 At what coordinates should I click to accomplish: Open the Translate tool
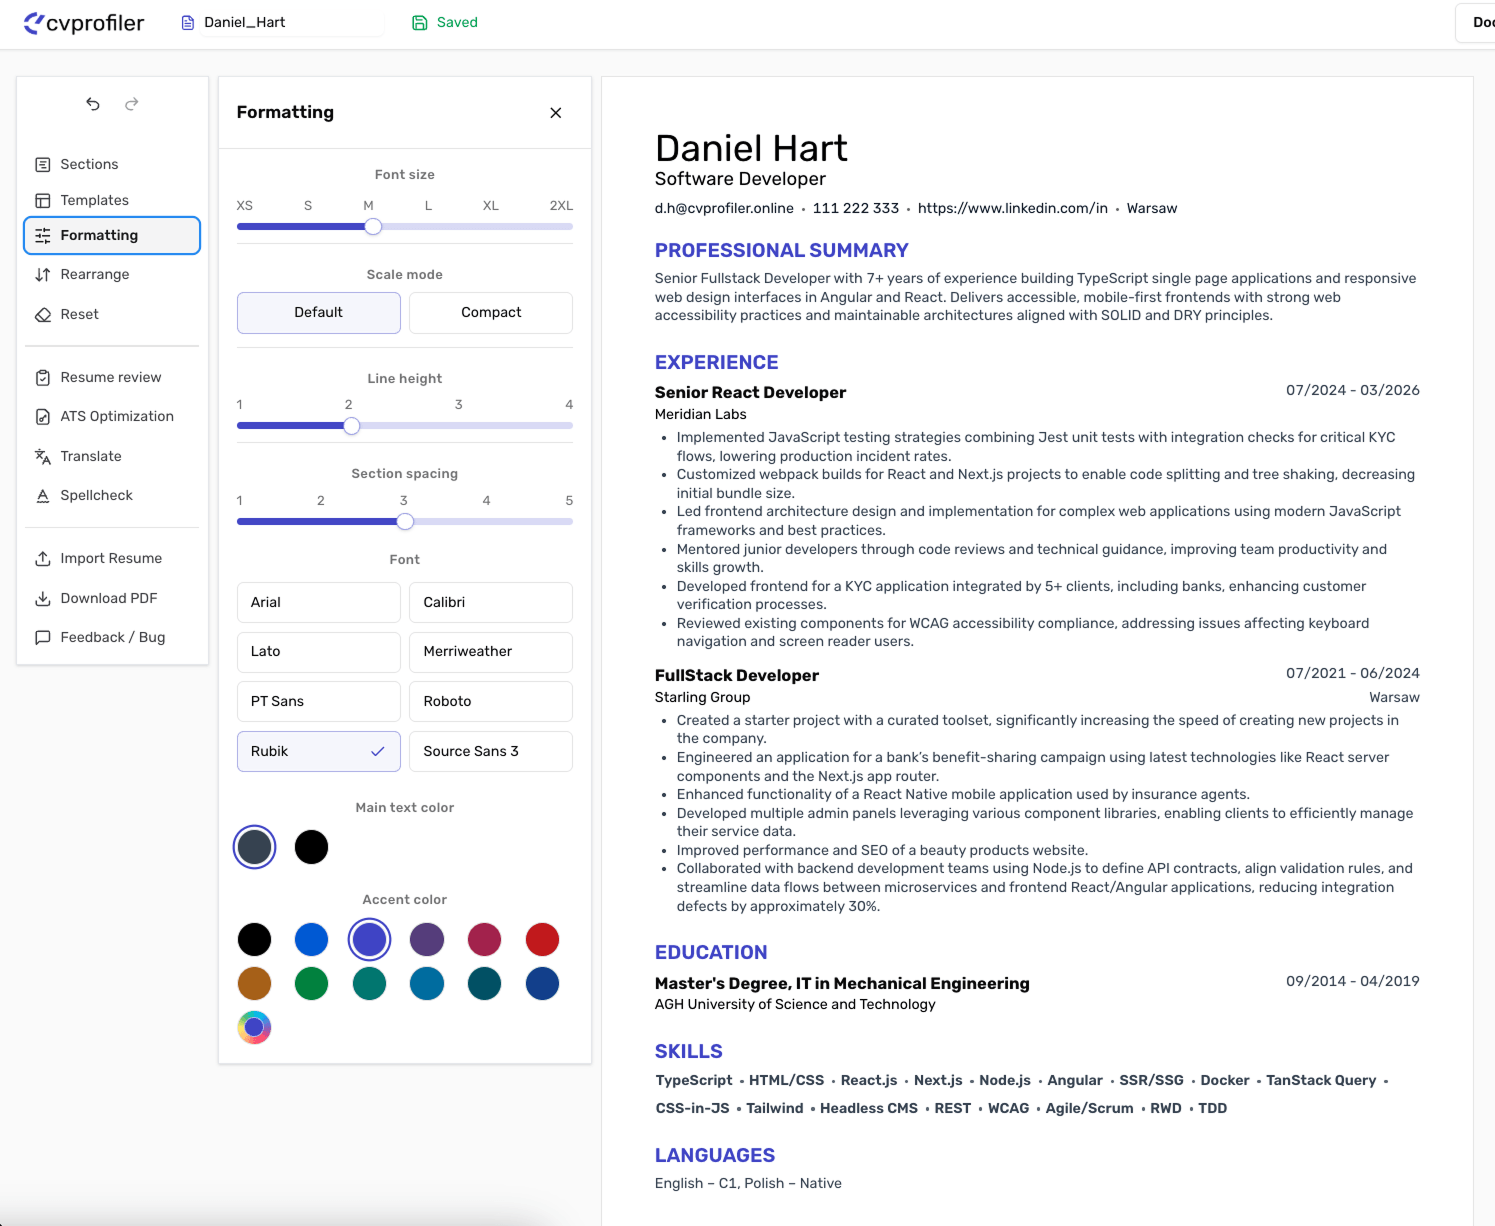[x=91, y=456]
